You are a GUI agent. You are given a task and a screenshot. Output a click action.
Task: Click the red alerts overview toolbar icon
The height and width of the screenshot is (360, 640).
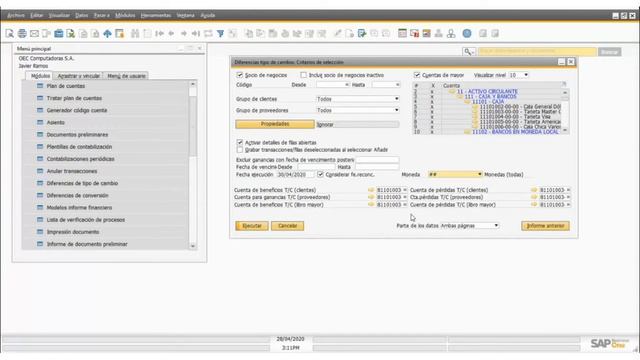point(415,33)
